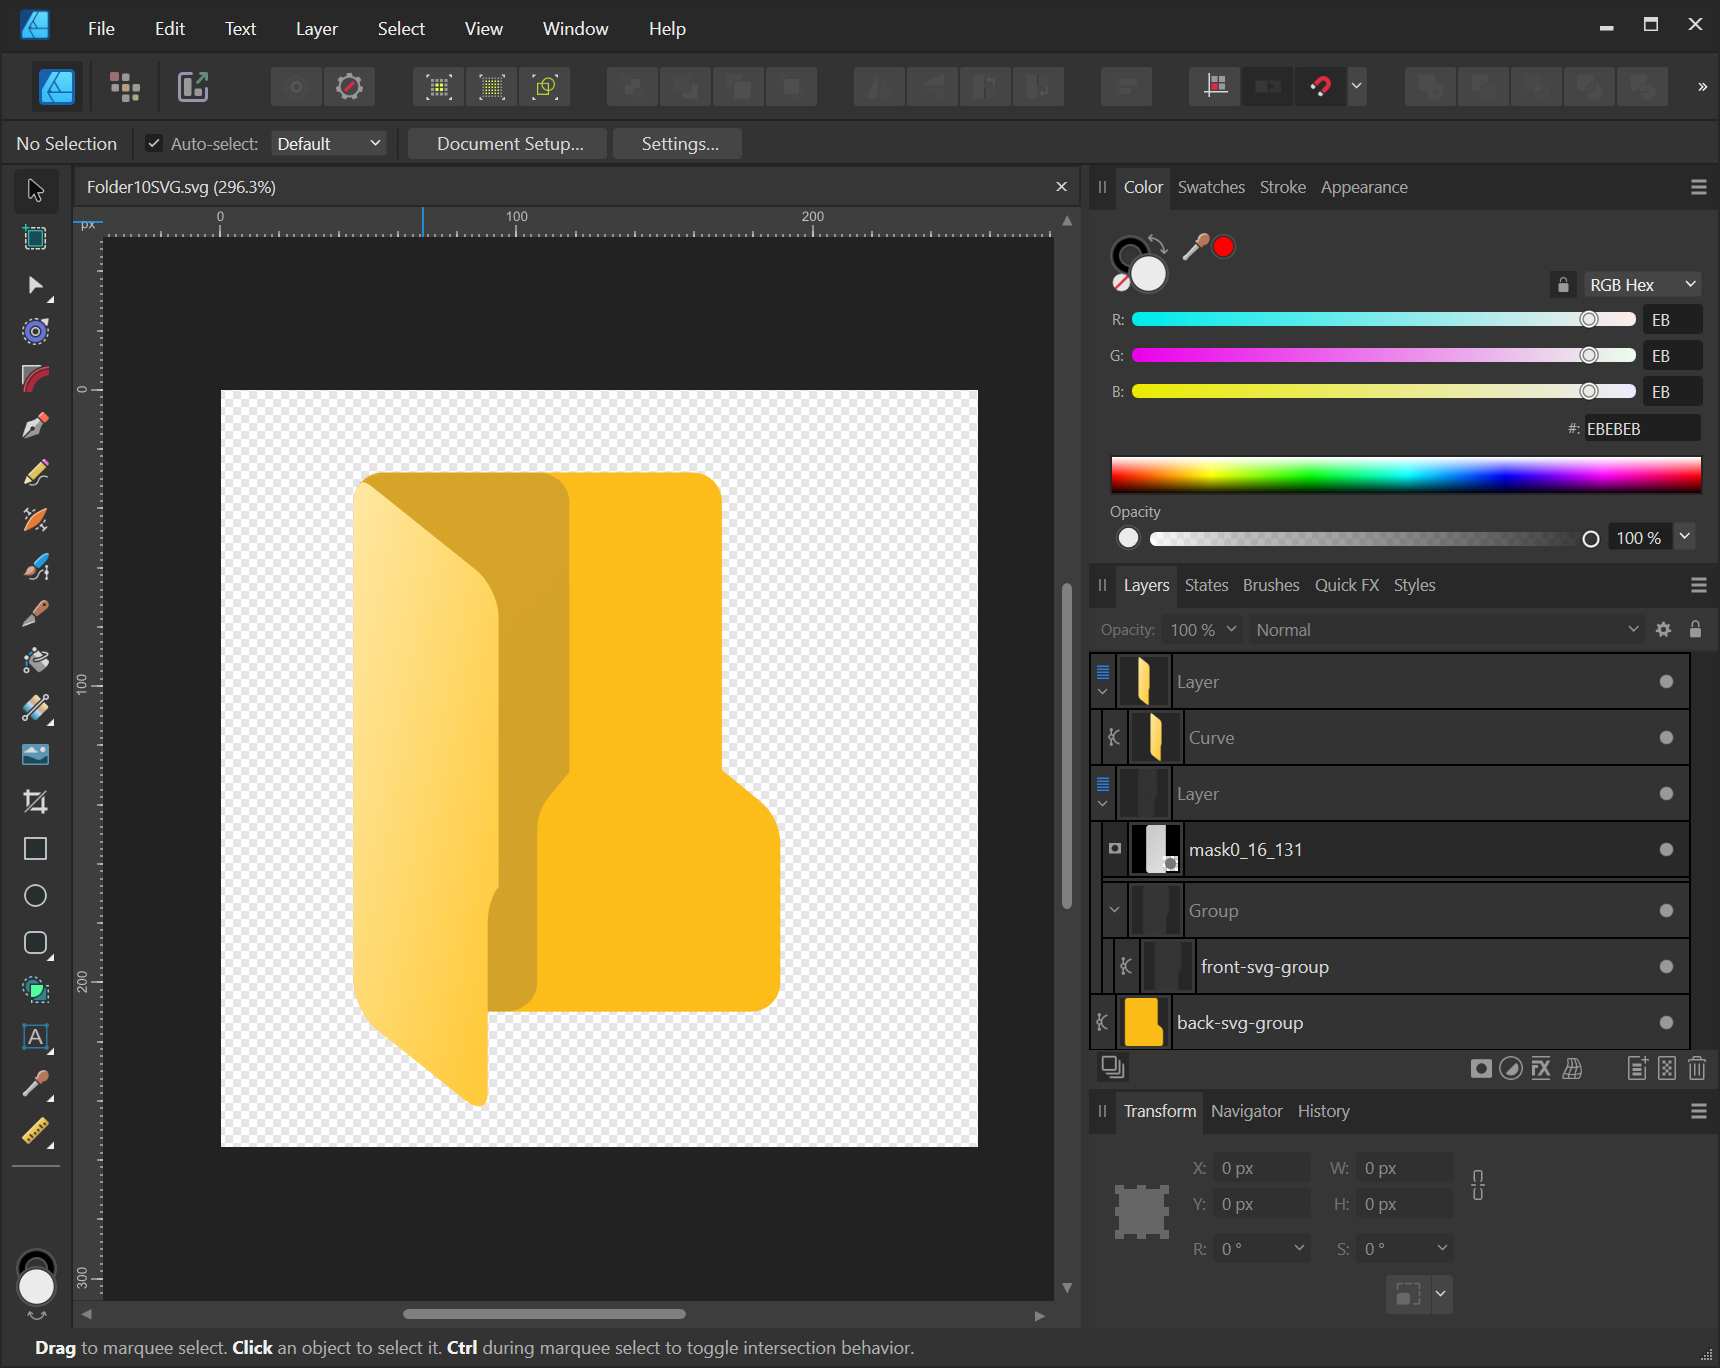Open the Select menu

pos(401,29)
